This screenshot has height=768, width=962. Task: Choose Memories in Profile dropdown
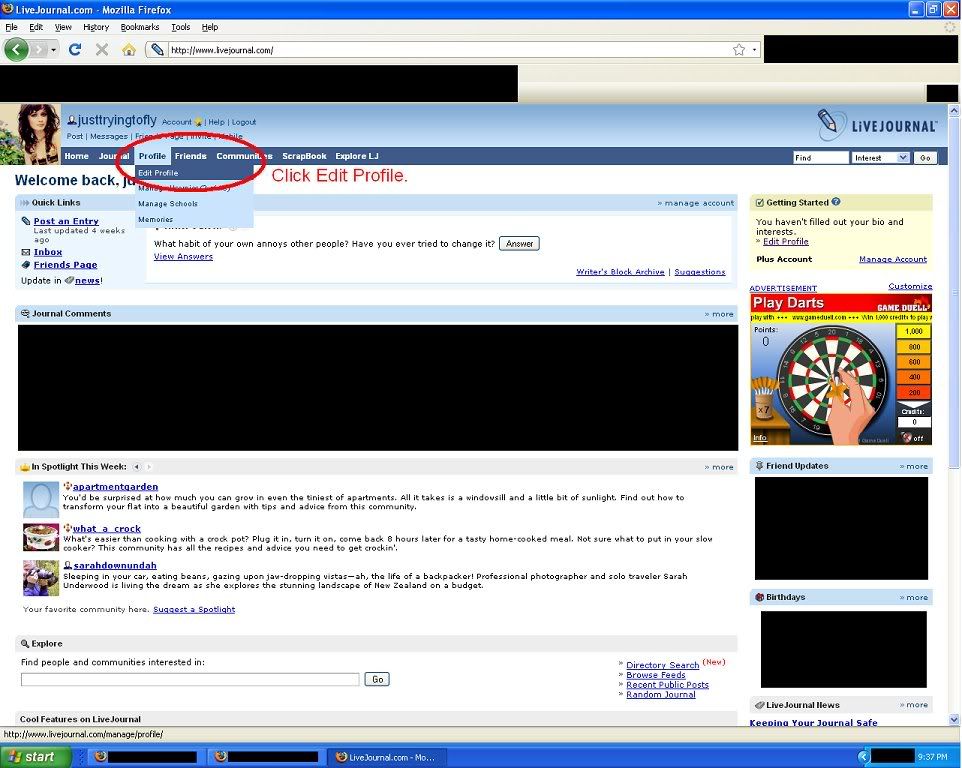[x=156, y=219]
